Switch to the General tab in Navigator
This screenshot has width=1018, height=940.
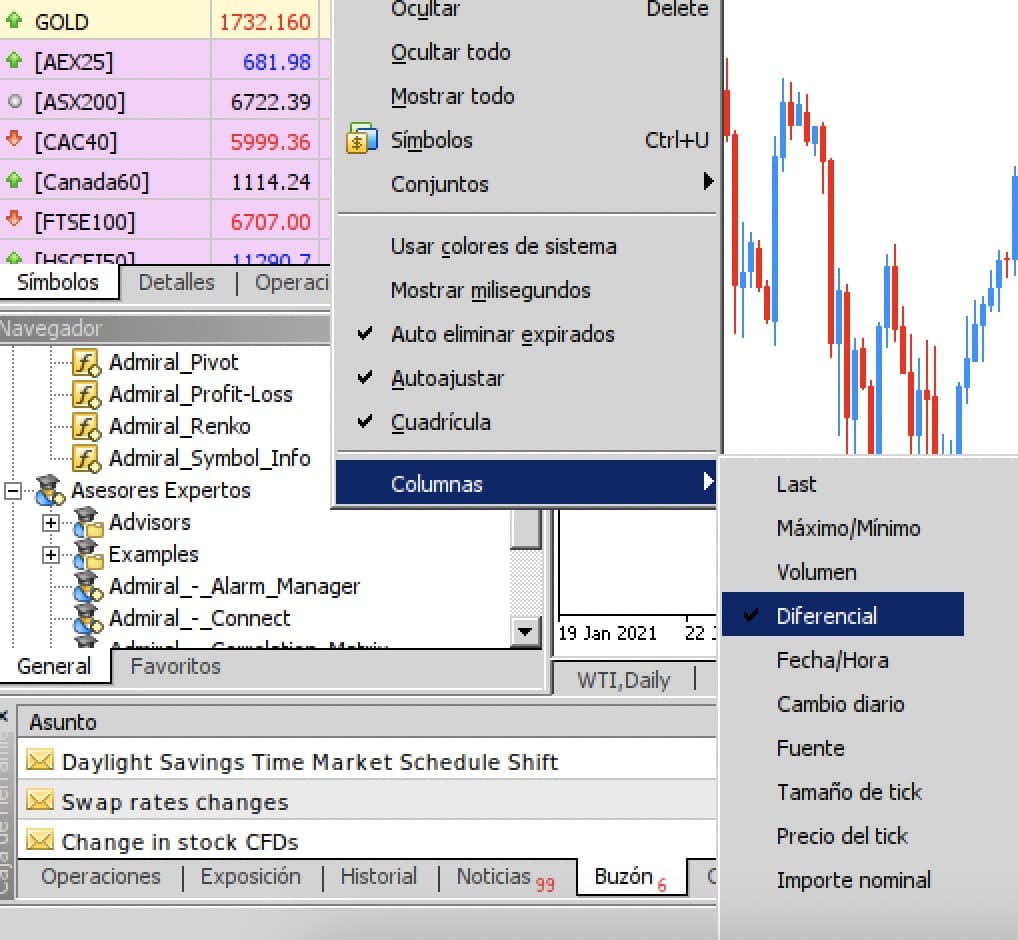pyautogui.click(x=54, y=666)
